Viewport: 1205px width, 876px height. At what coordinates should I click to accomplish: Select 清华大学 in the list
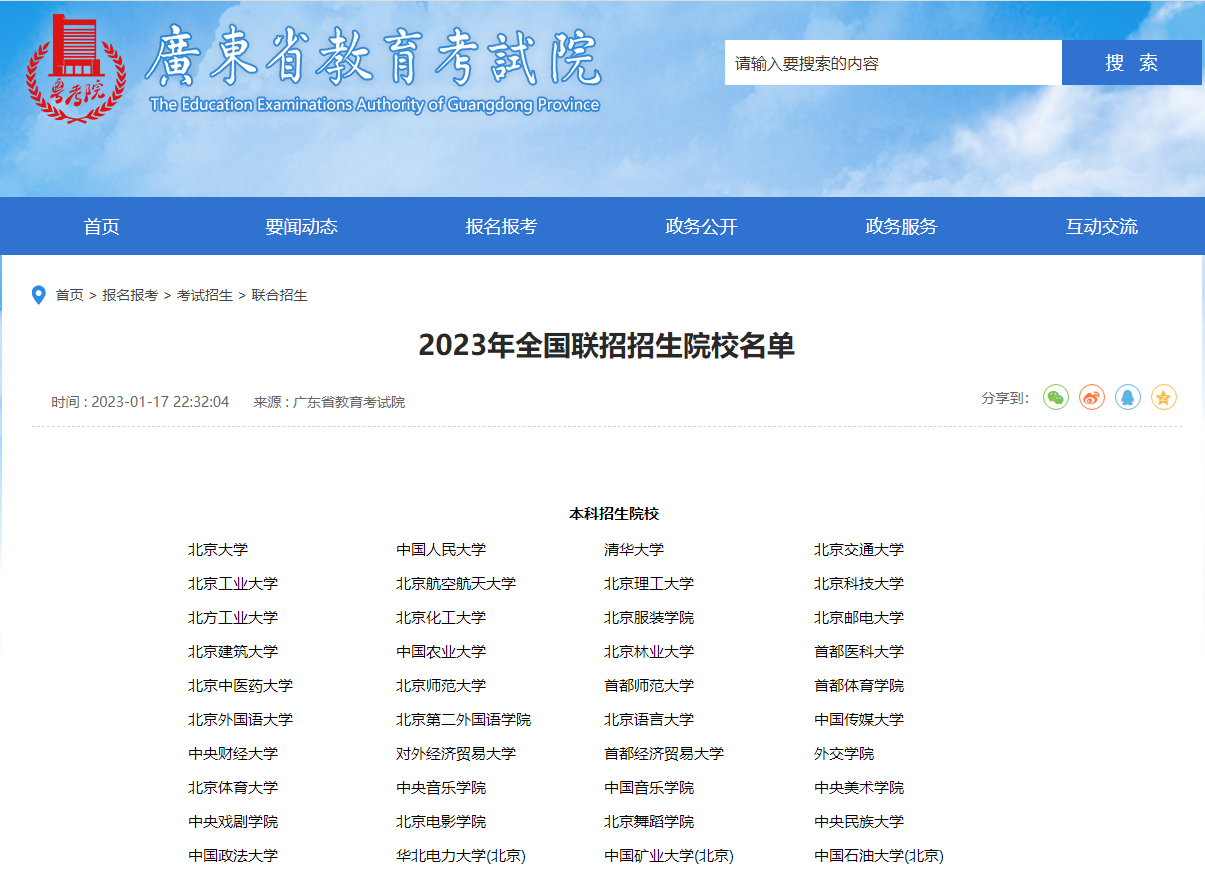(x=634, y=550)
